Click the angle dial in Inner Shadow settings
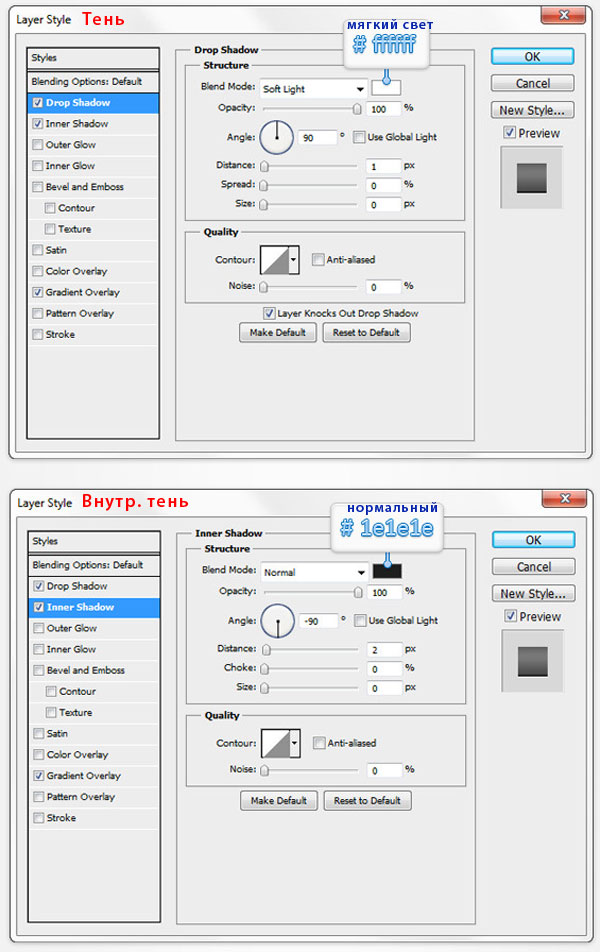The image size is (600, 952). click(277, 621)
